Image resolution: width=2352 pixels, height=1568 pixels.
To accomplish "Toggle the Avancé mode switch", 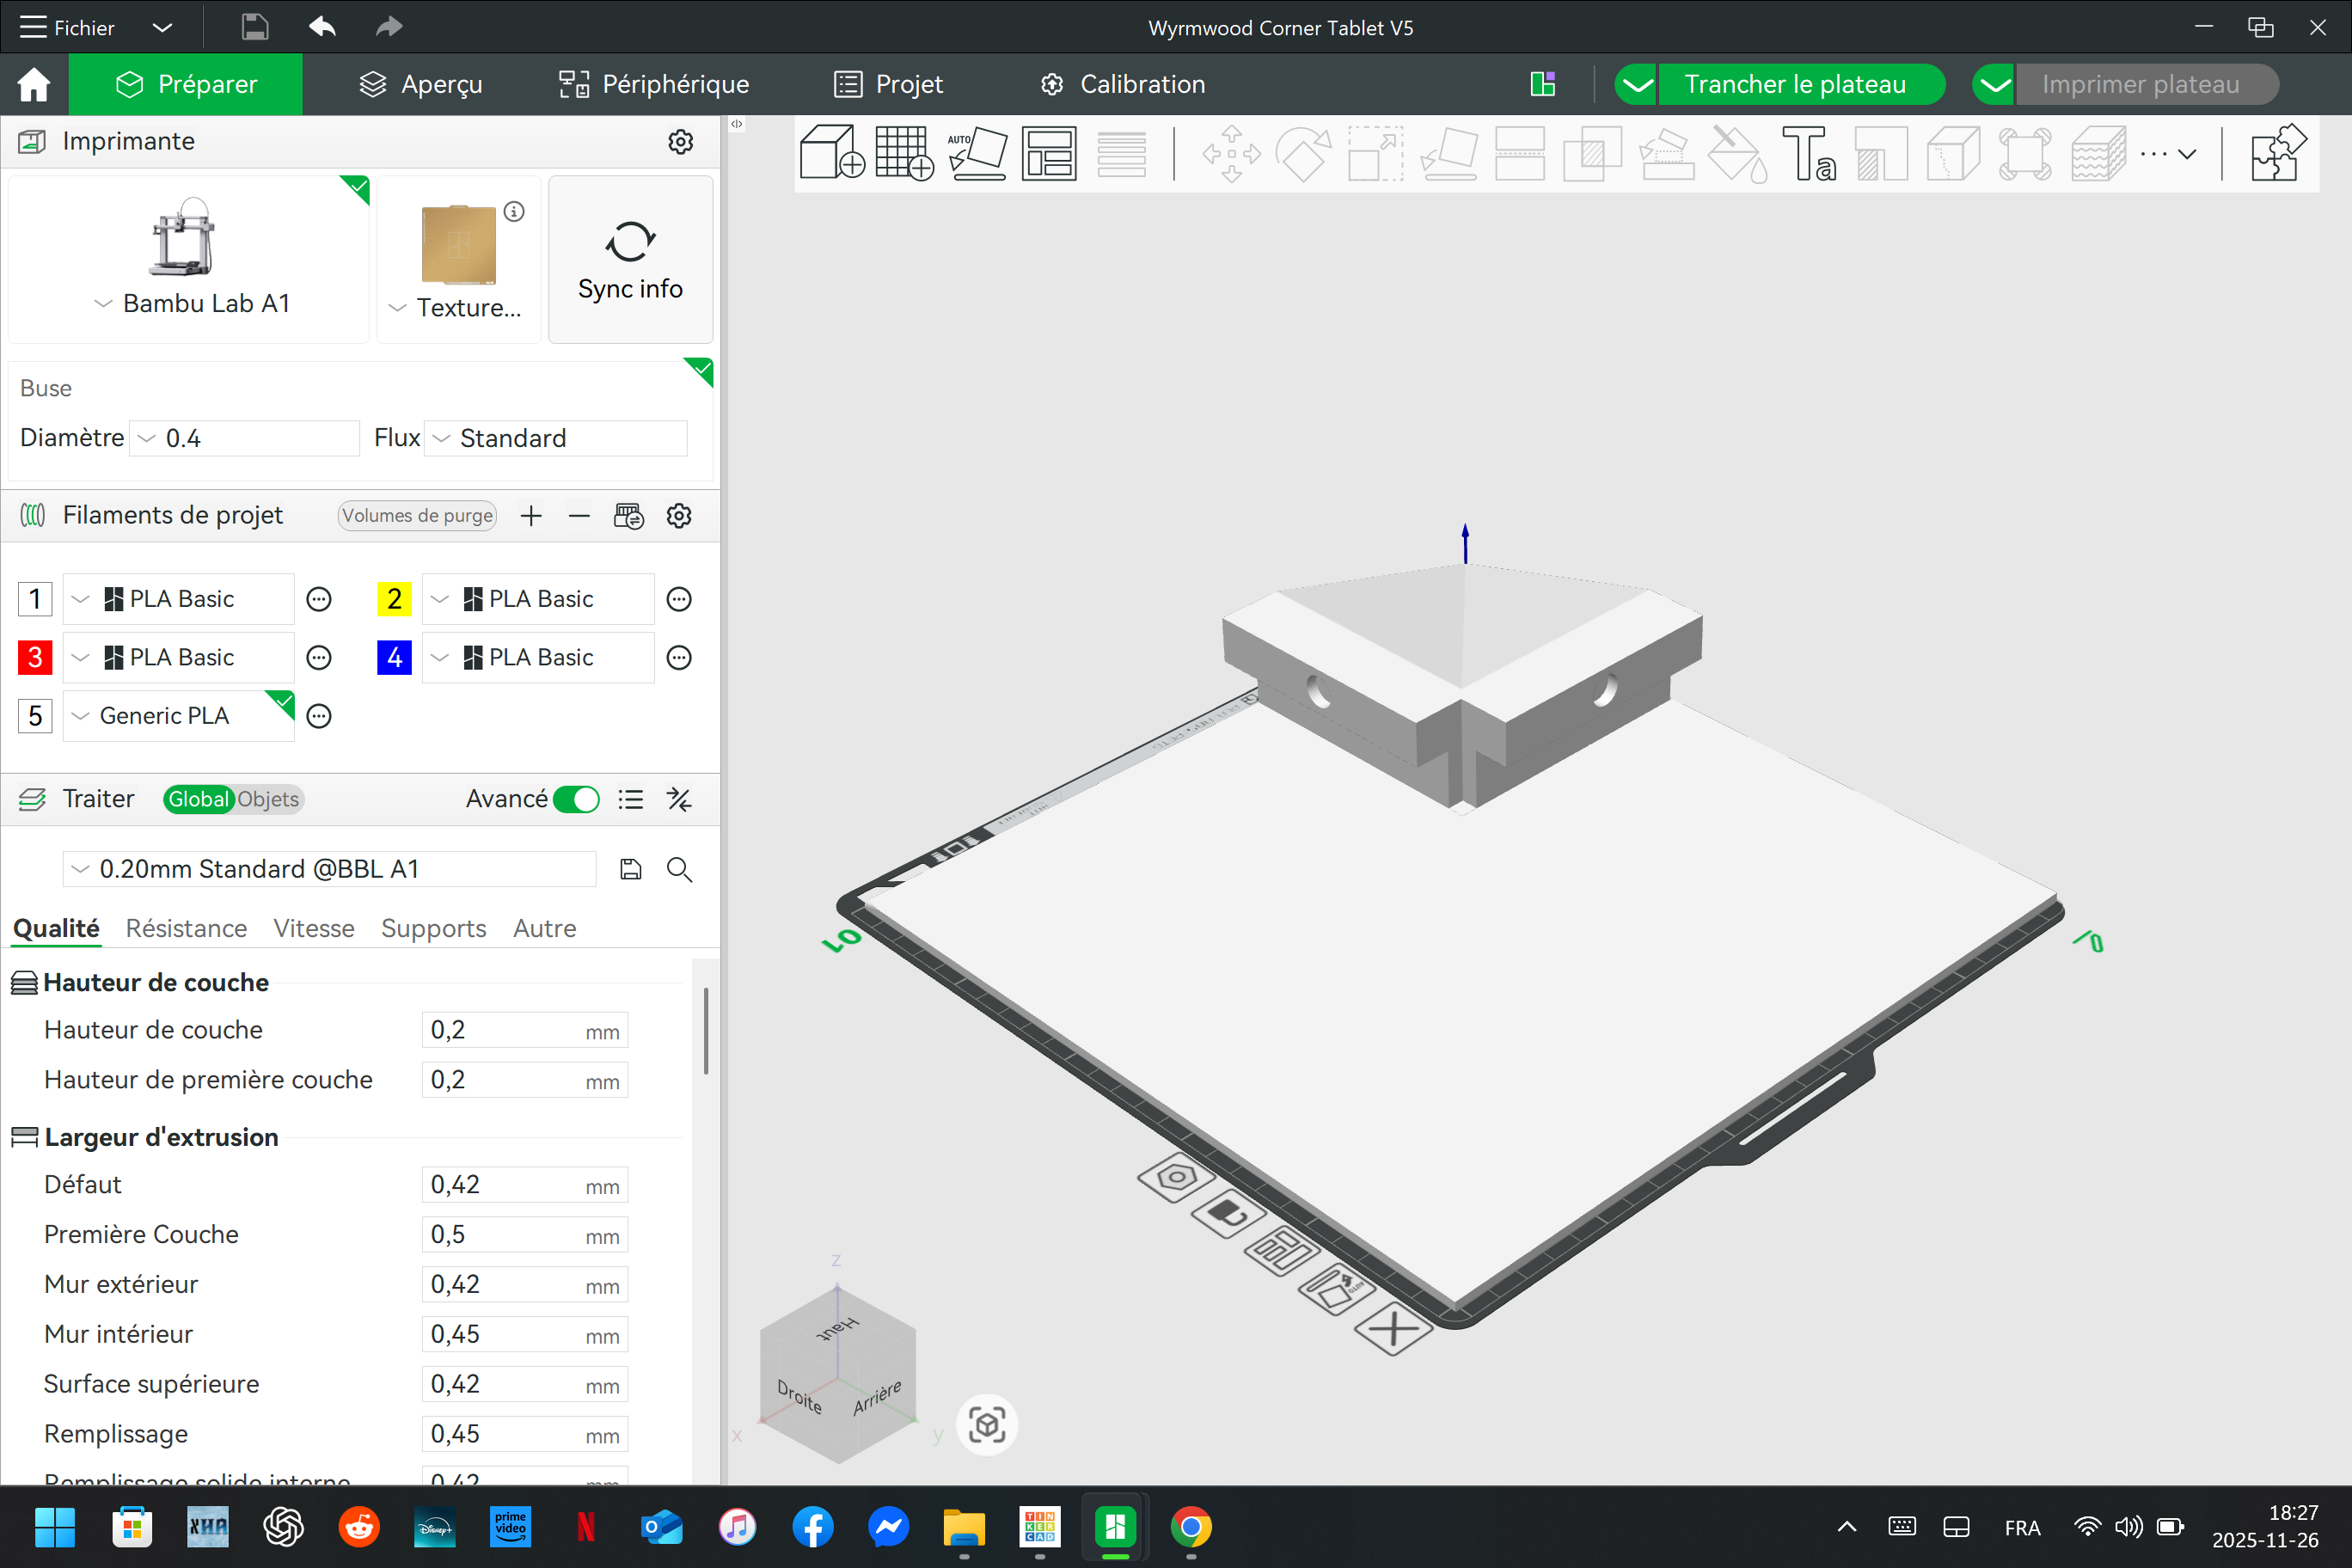I will pos(576,799).
